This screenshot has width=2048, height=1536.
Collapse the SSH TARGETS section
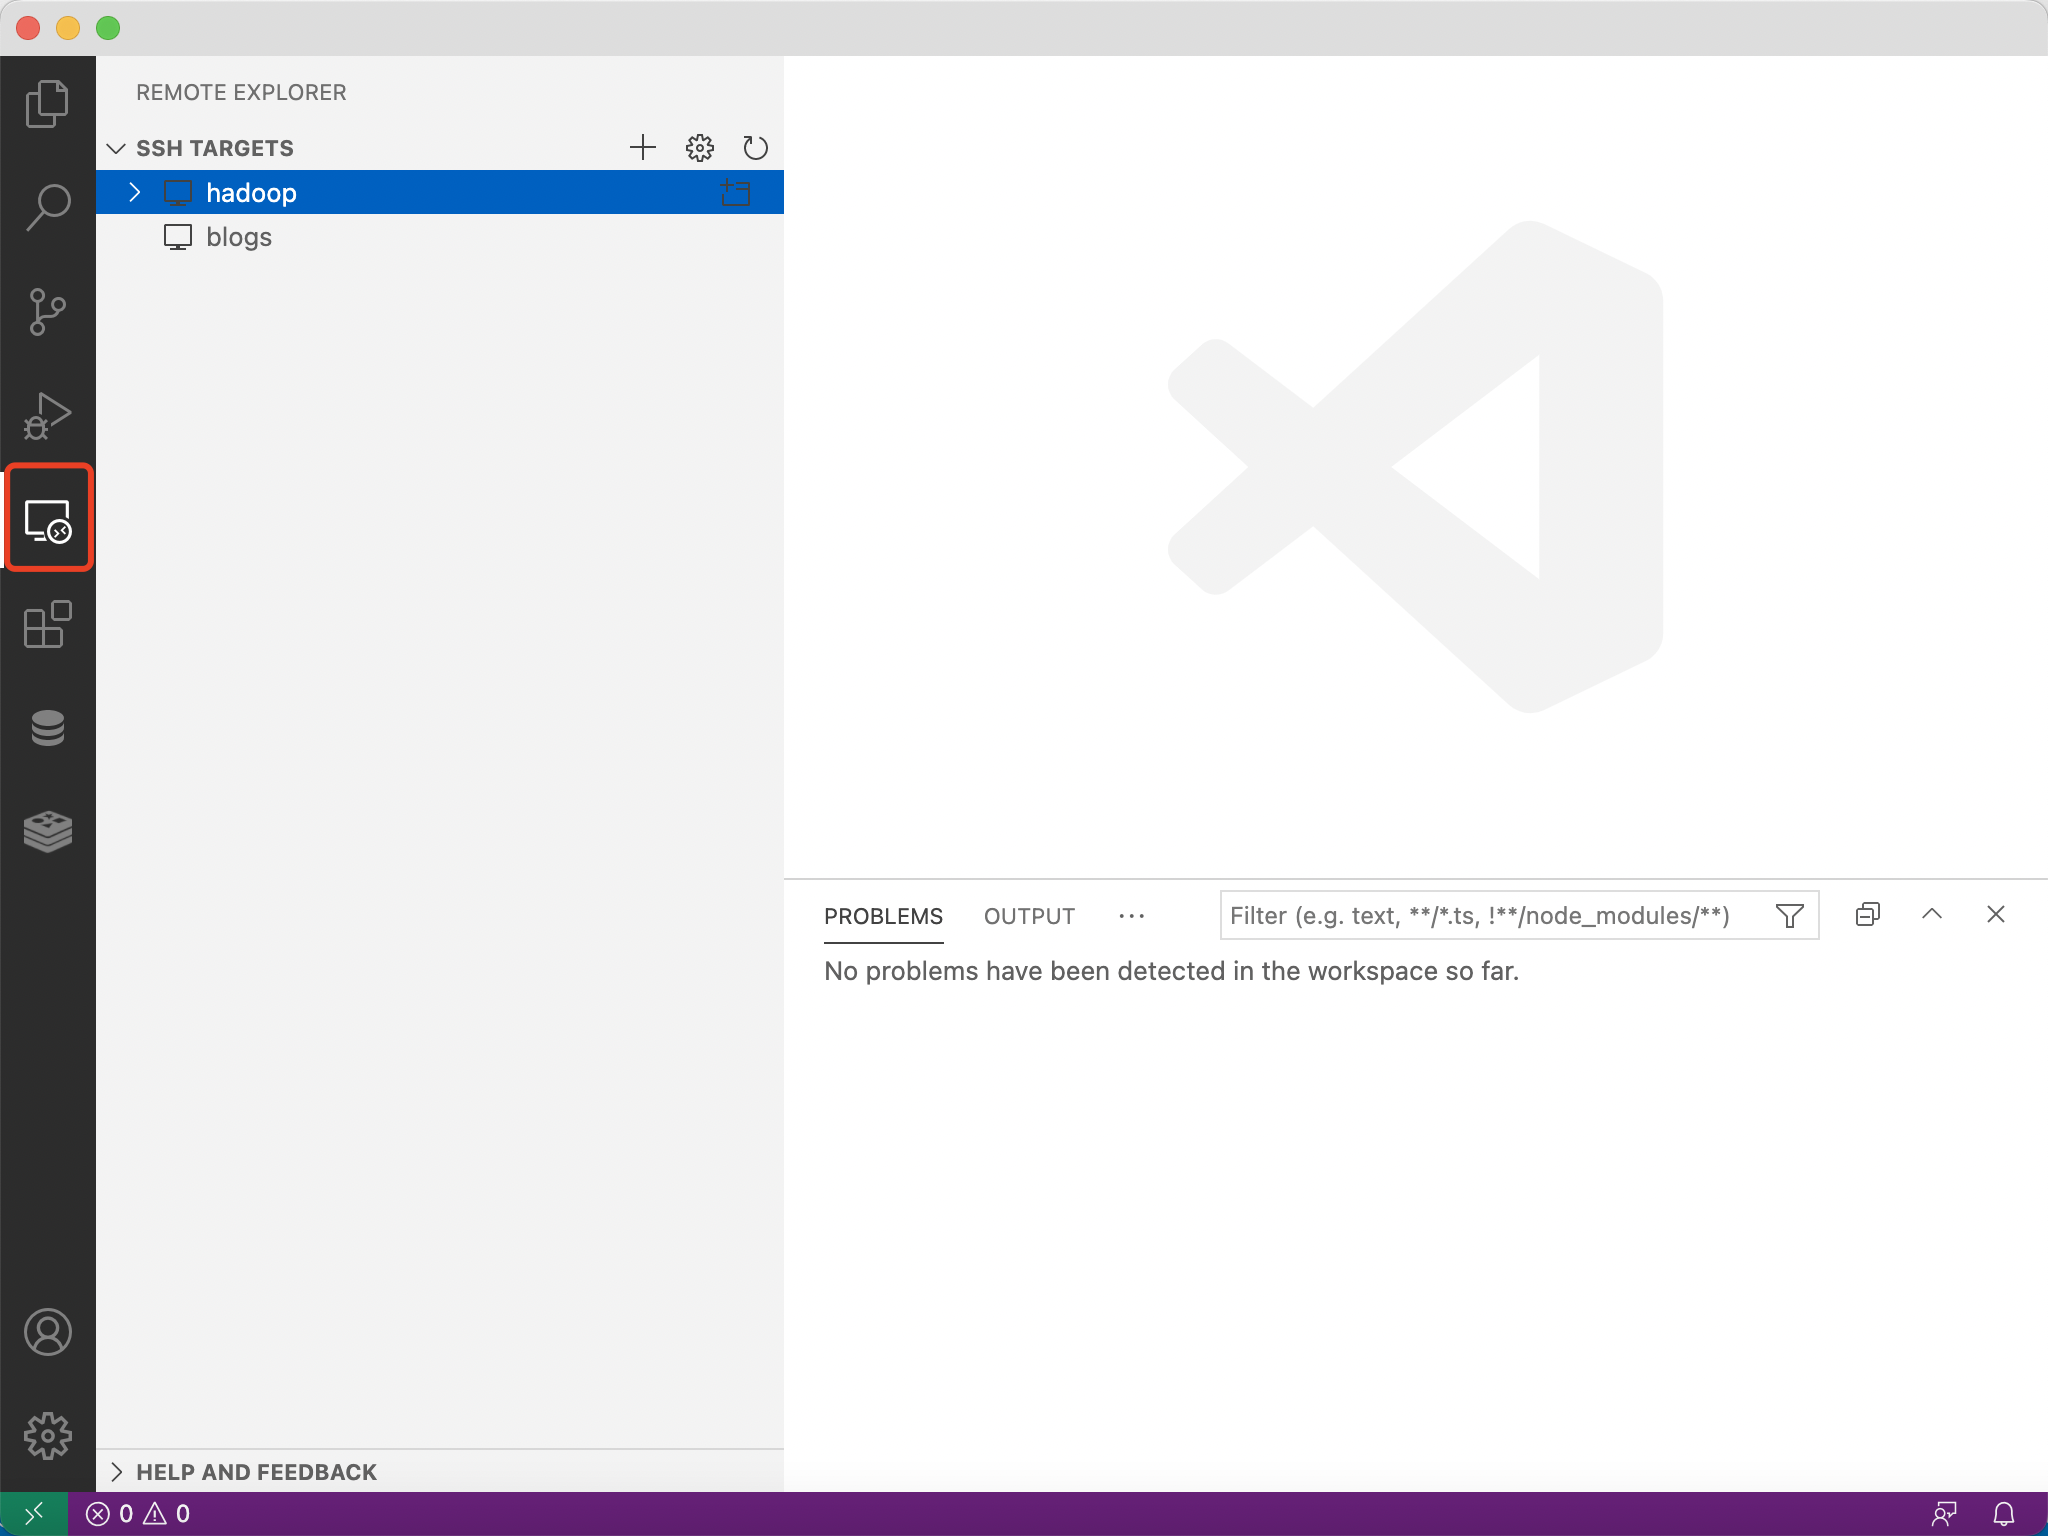point(116,148)
